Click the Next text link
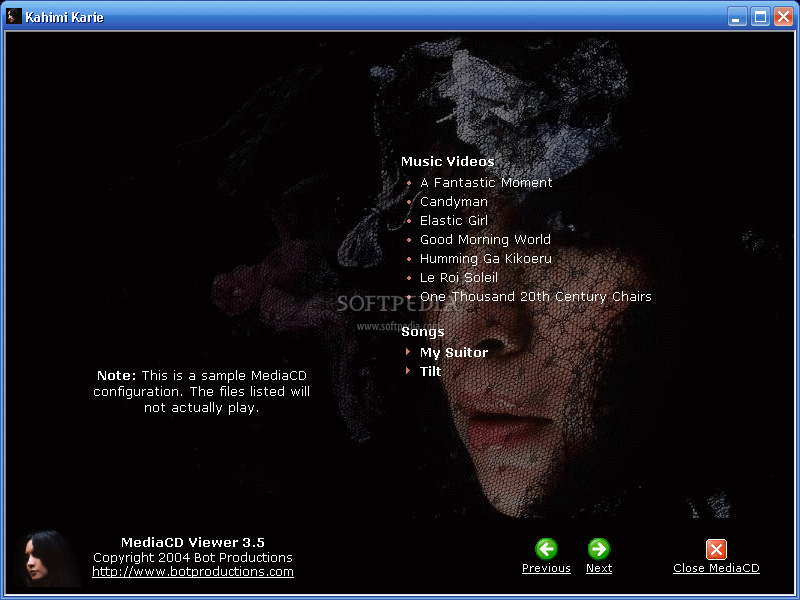 point(599,568)
